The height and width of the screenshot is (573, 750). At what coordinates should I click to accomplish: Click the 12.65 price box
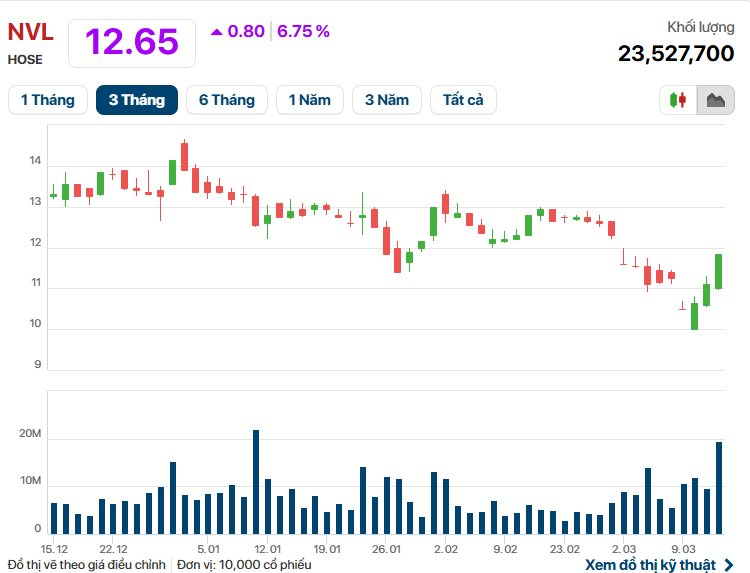131,42
